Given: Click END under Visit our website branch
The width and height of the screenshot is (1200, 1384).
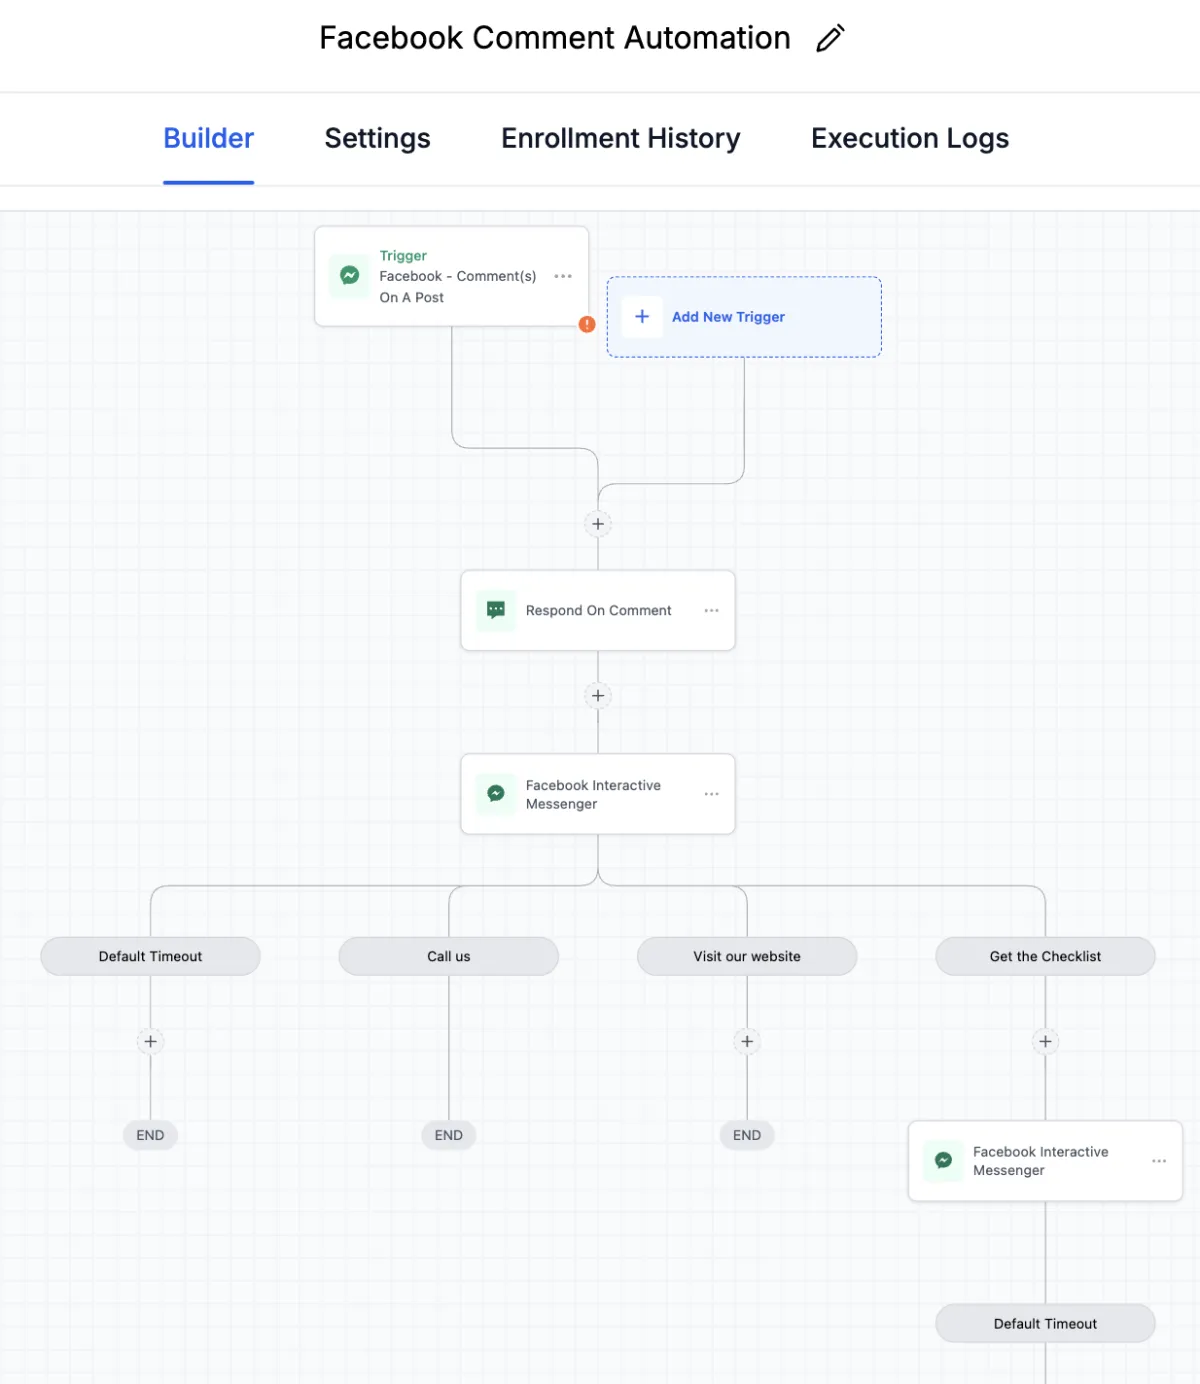Looking at the screenshot, I should pyautogui.click(x=747, y=1135).
